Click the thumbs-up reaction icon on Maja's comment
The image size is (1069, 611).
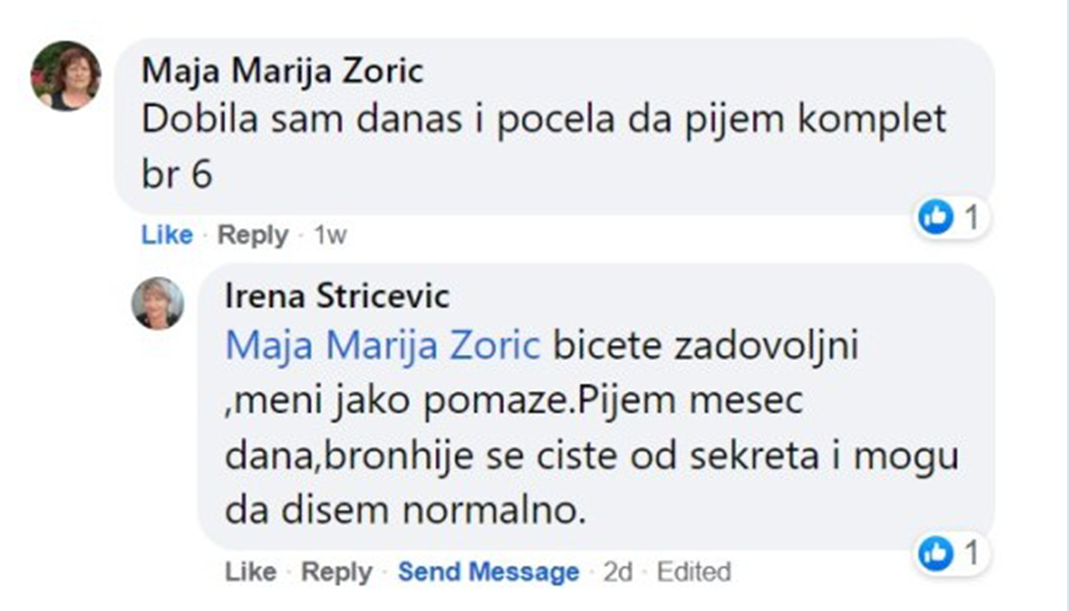(x=936, y=217)
